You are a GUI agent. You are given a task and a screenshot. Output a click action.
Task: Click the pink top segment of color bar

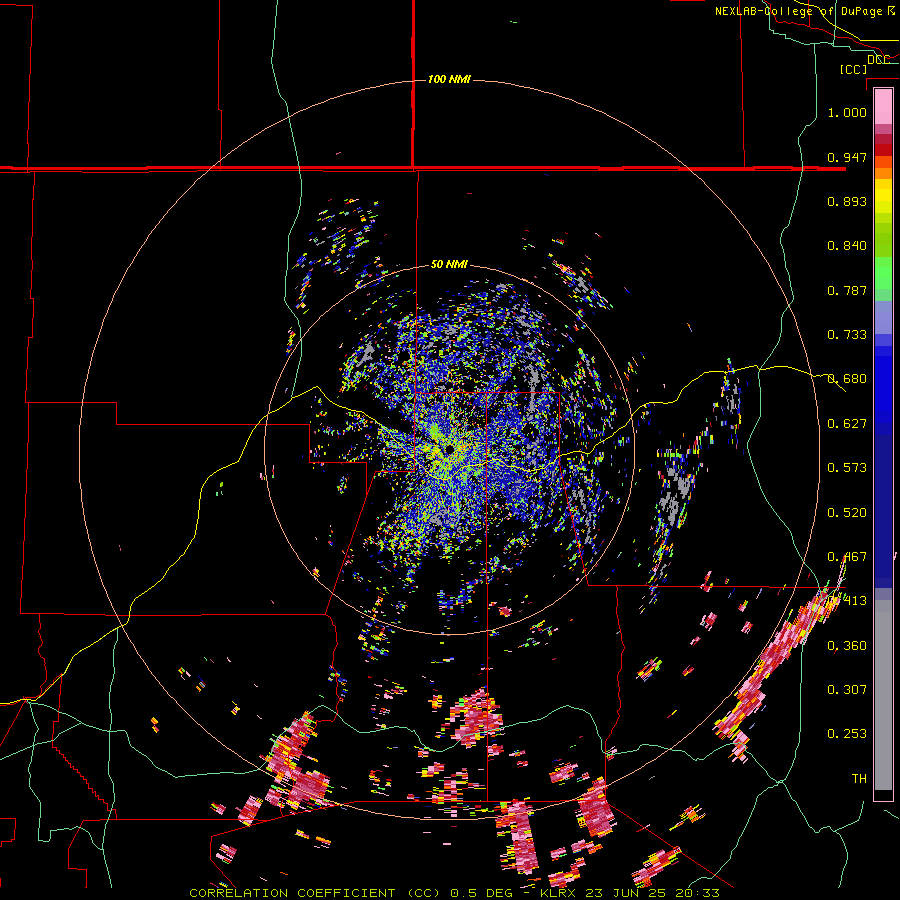(883, 106)
